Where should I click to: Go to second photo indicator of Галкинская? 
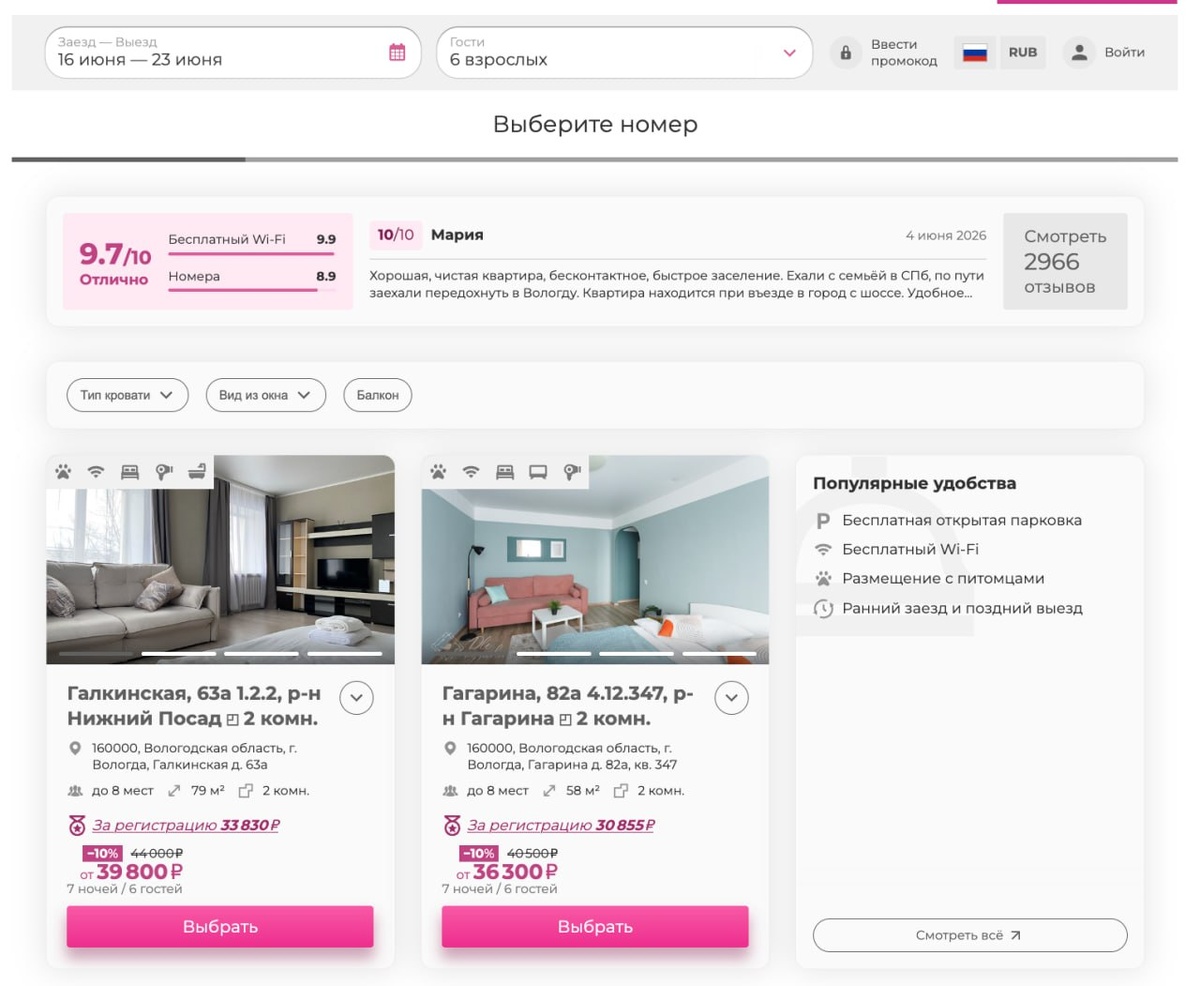coord(178,653)
